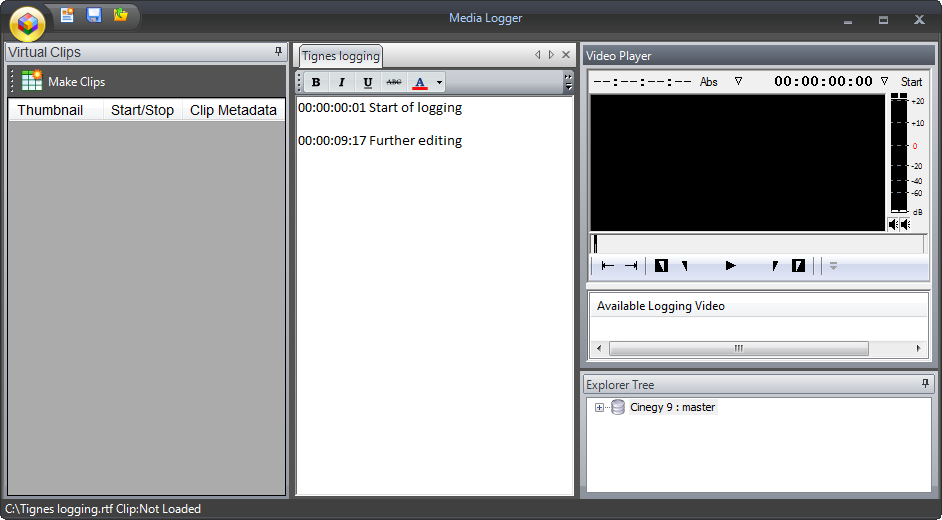The image size is (942, 520).
Task: Click the New document icon in title bar
Action: [x=67, y=15]
